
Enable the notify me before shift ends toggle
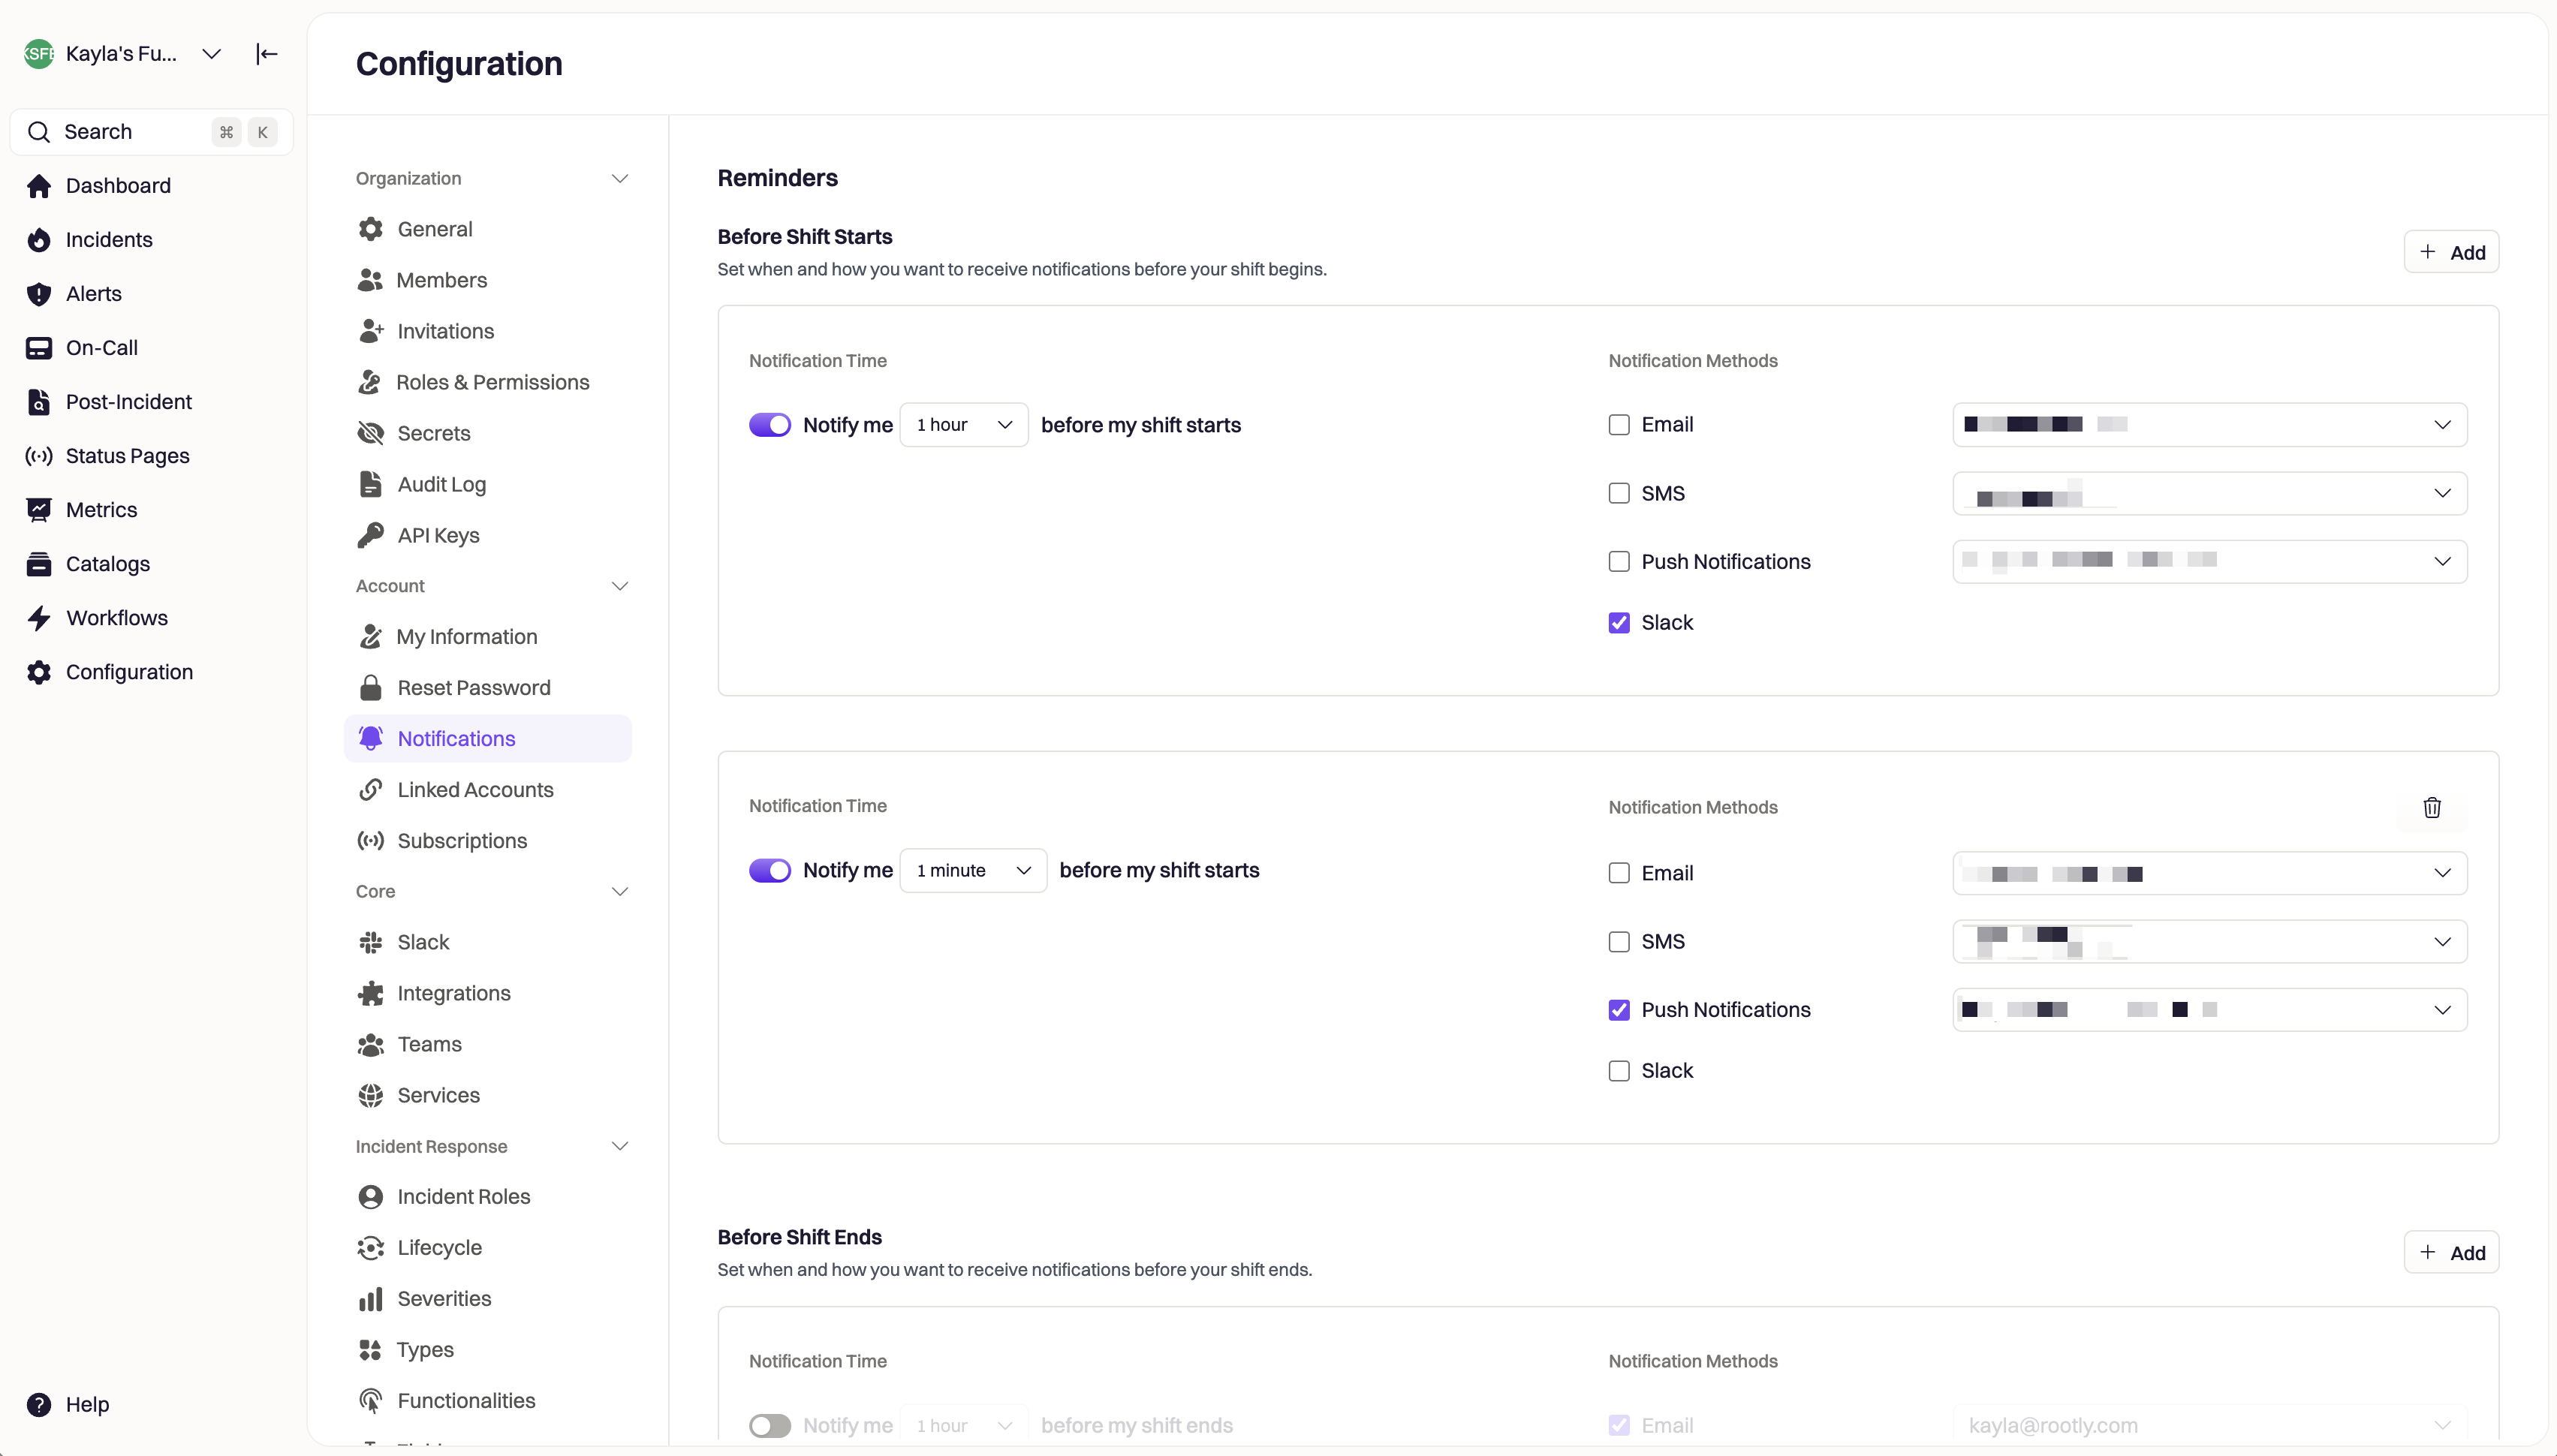pyautogui.click(x=769, y=1425)
